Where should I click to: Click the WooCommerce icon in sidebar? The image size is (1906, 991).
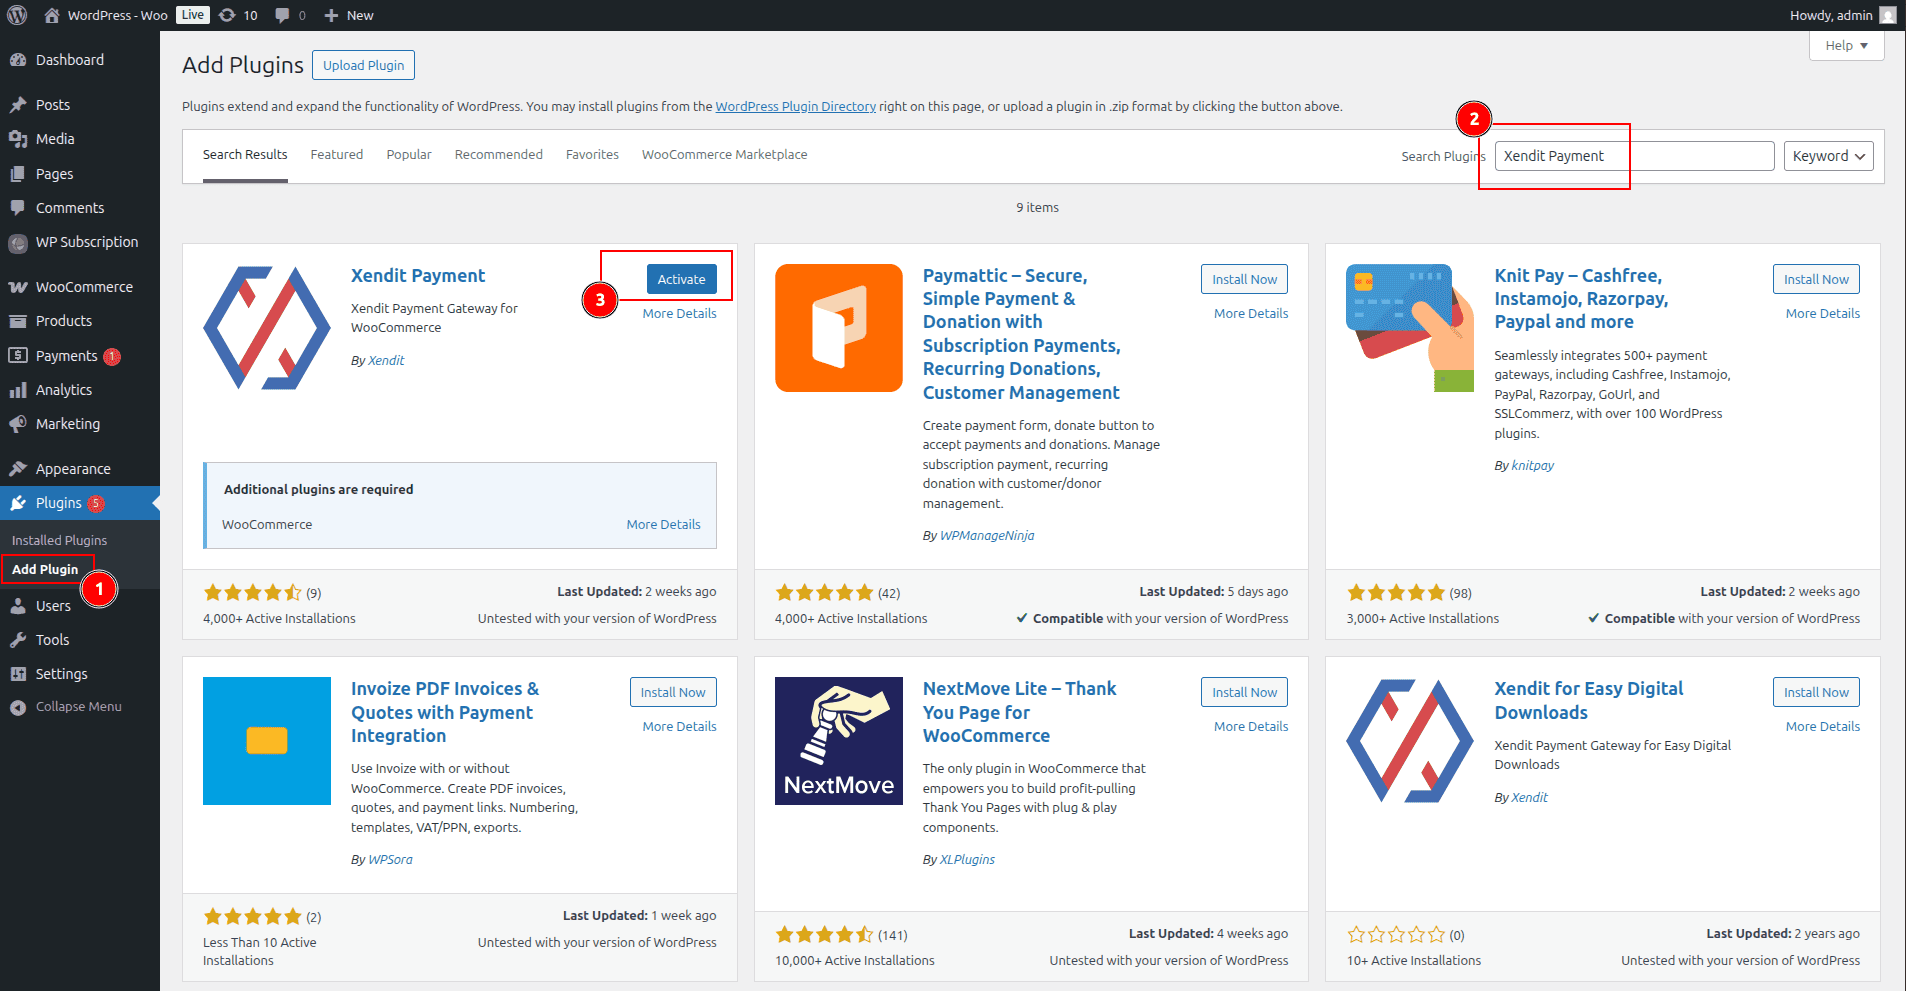(18, 287)
